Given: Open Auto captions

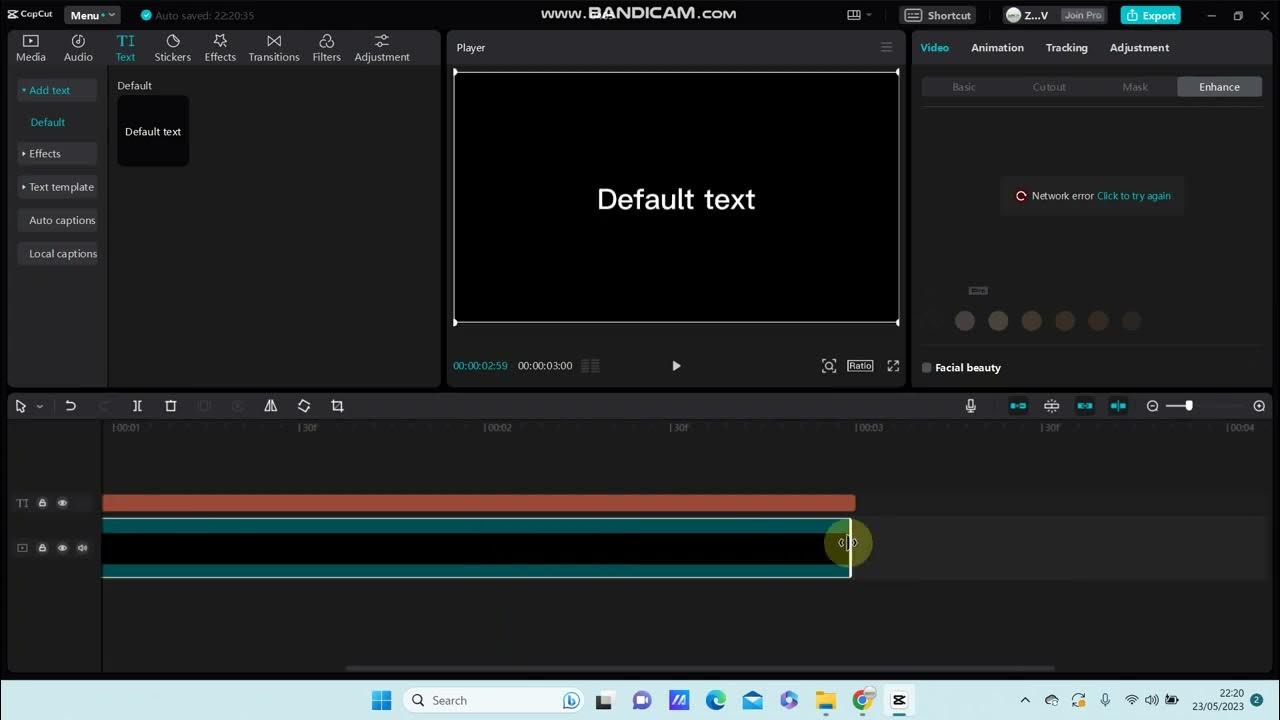Looking at the screenshot, I should click(57, 220).
